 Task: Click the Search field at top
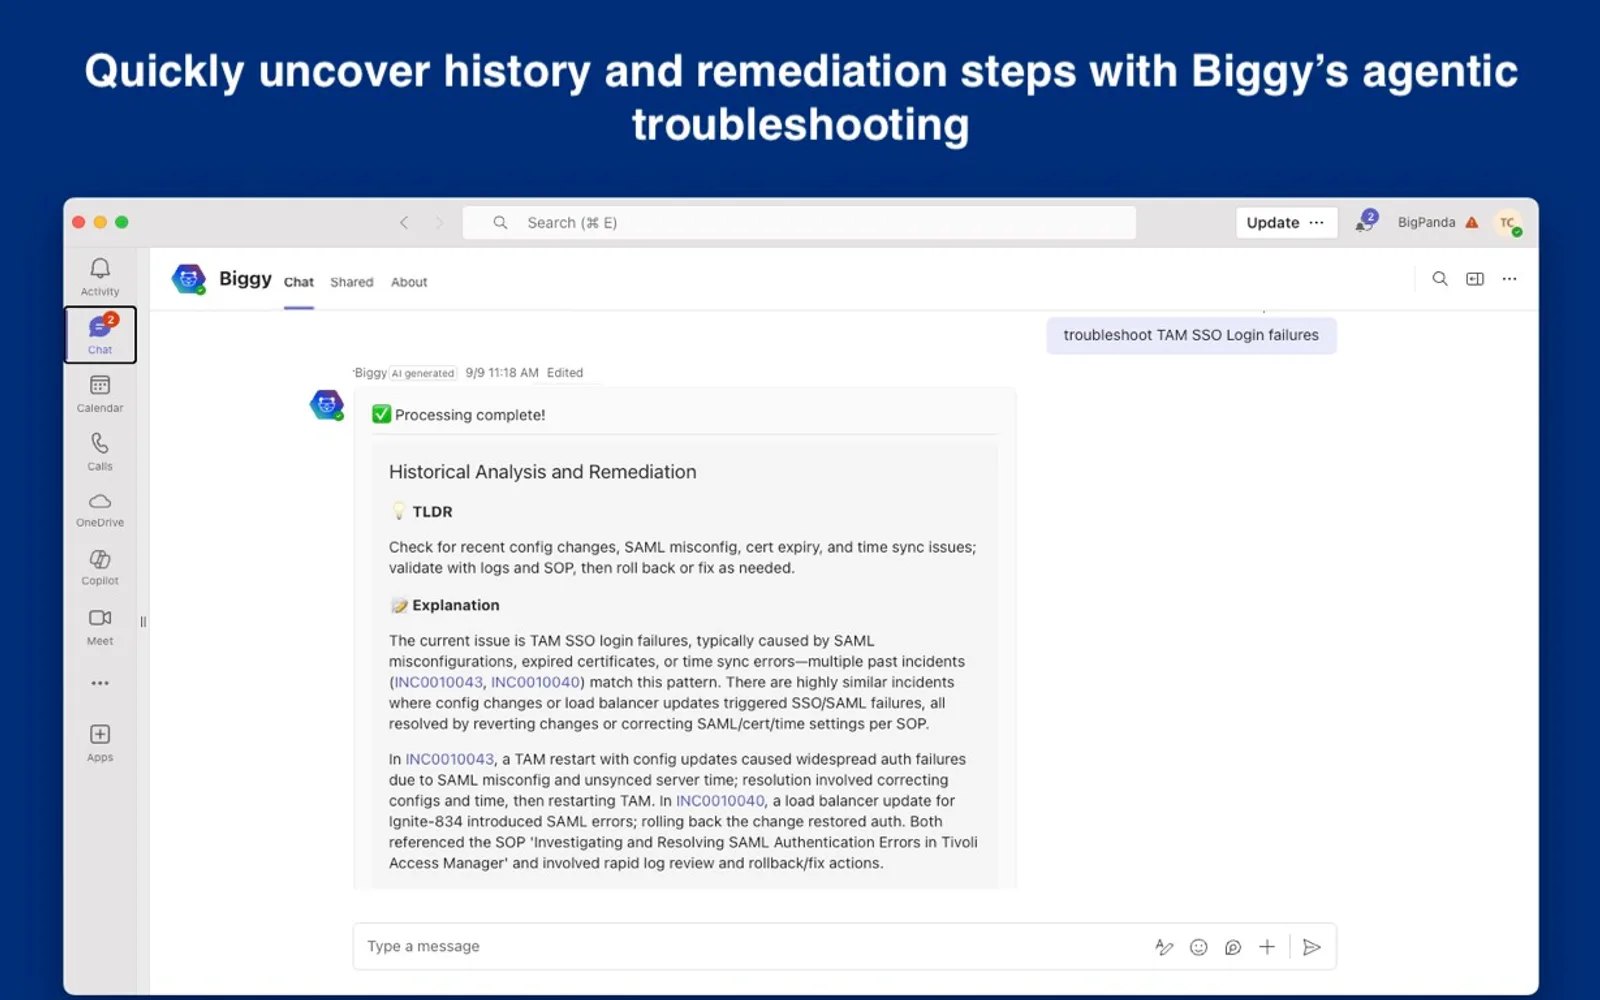pyautogui.click(x=799, y=223)
